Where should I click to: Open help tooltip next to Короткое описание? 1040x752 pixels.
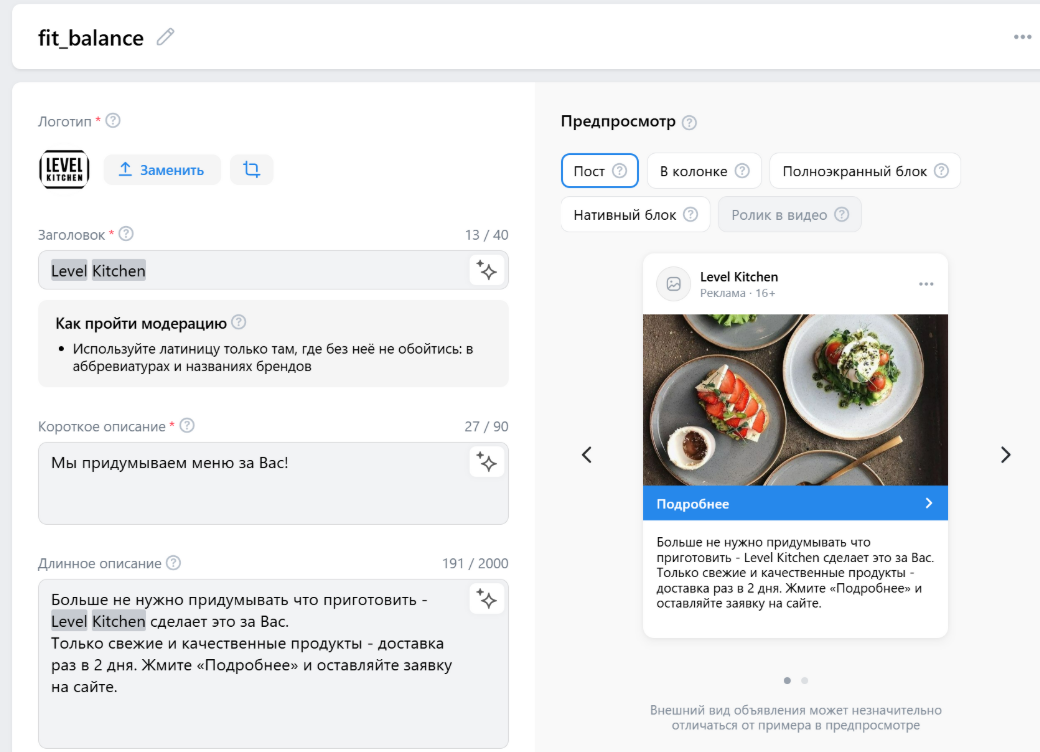pos(187,426)
